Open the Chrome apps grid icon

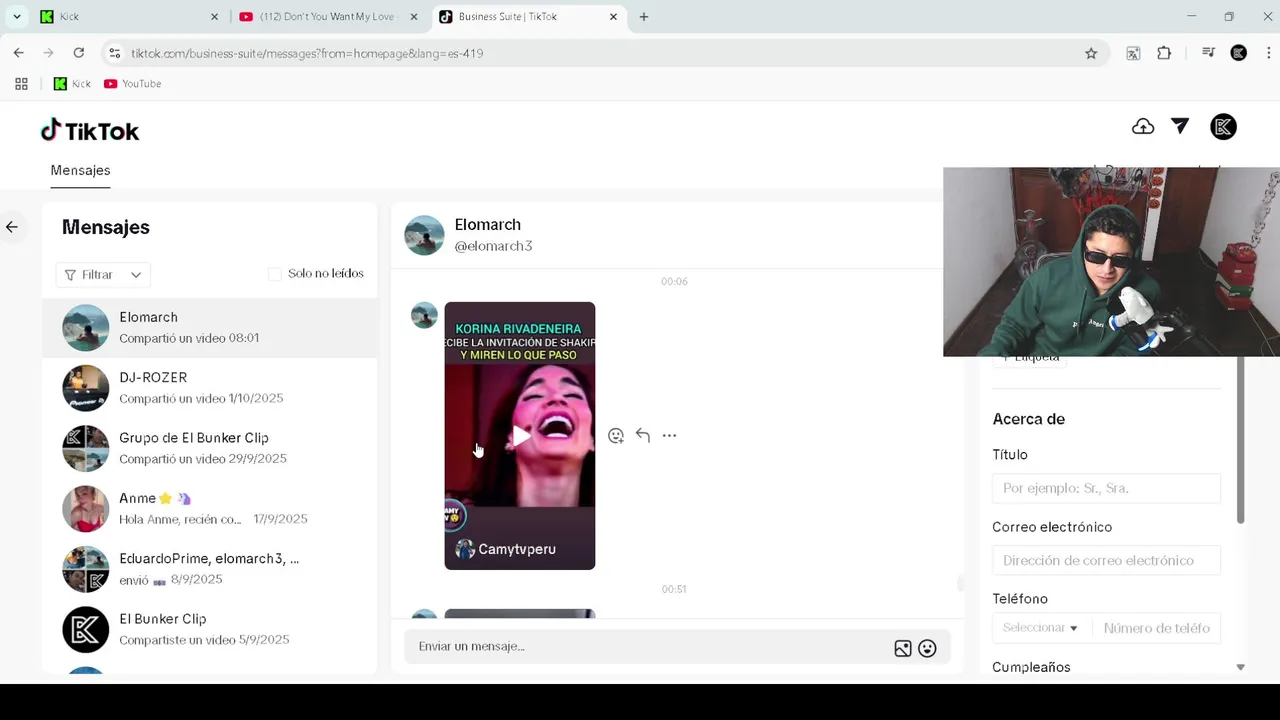[x=21, y=84]
